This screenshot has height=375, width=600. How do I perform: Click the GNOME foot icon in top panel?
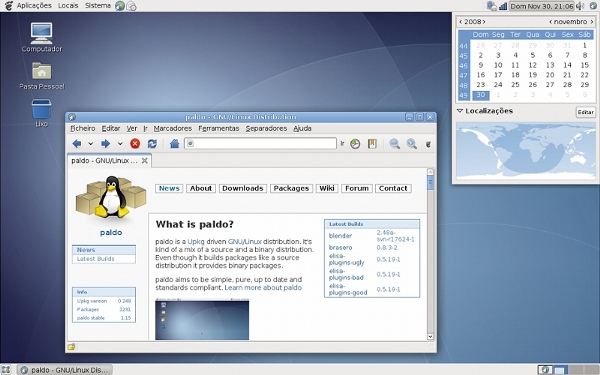[8, 6]
